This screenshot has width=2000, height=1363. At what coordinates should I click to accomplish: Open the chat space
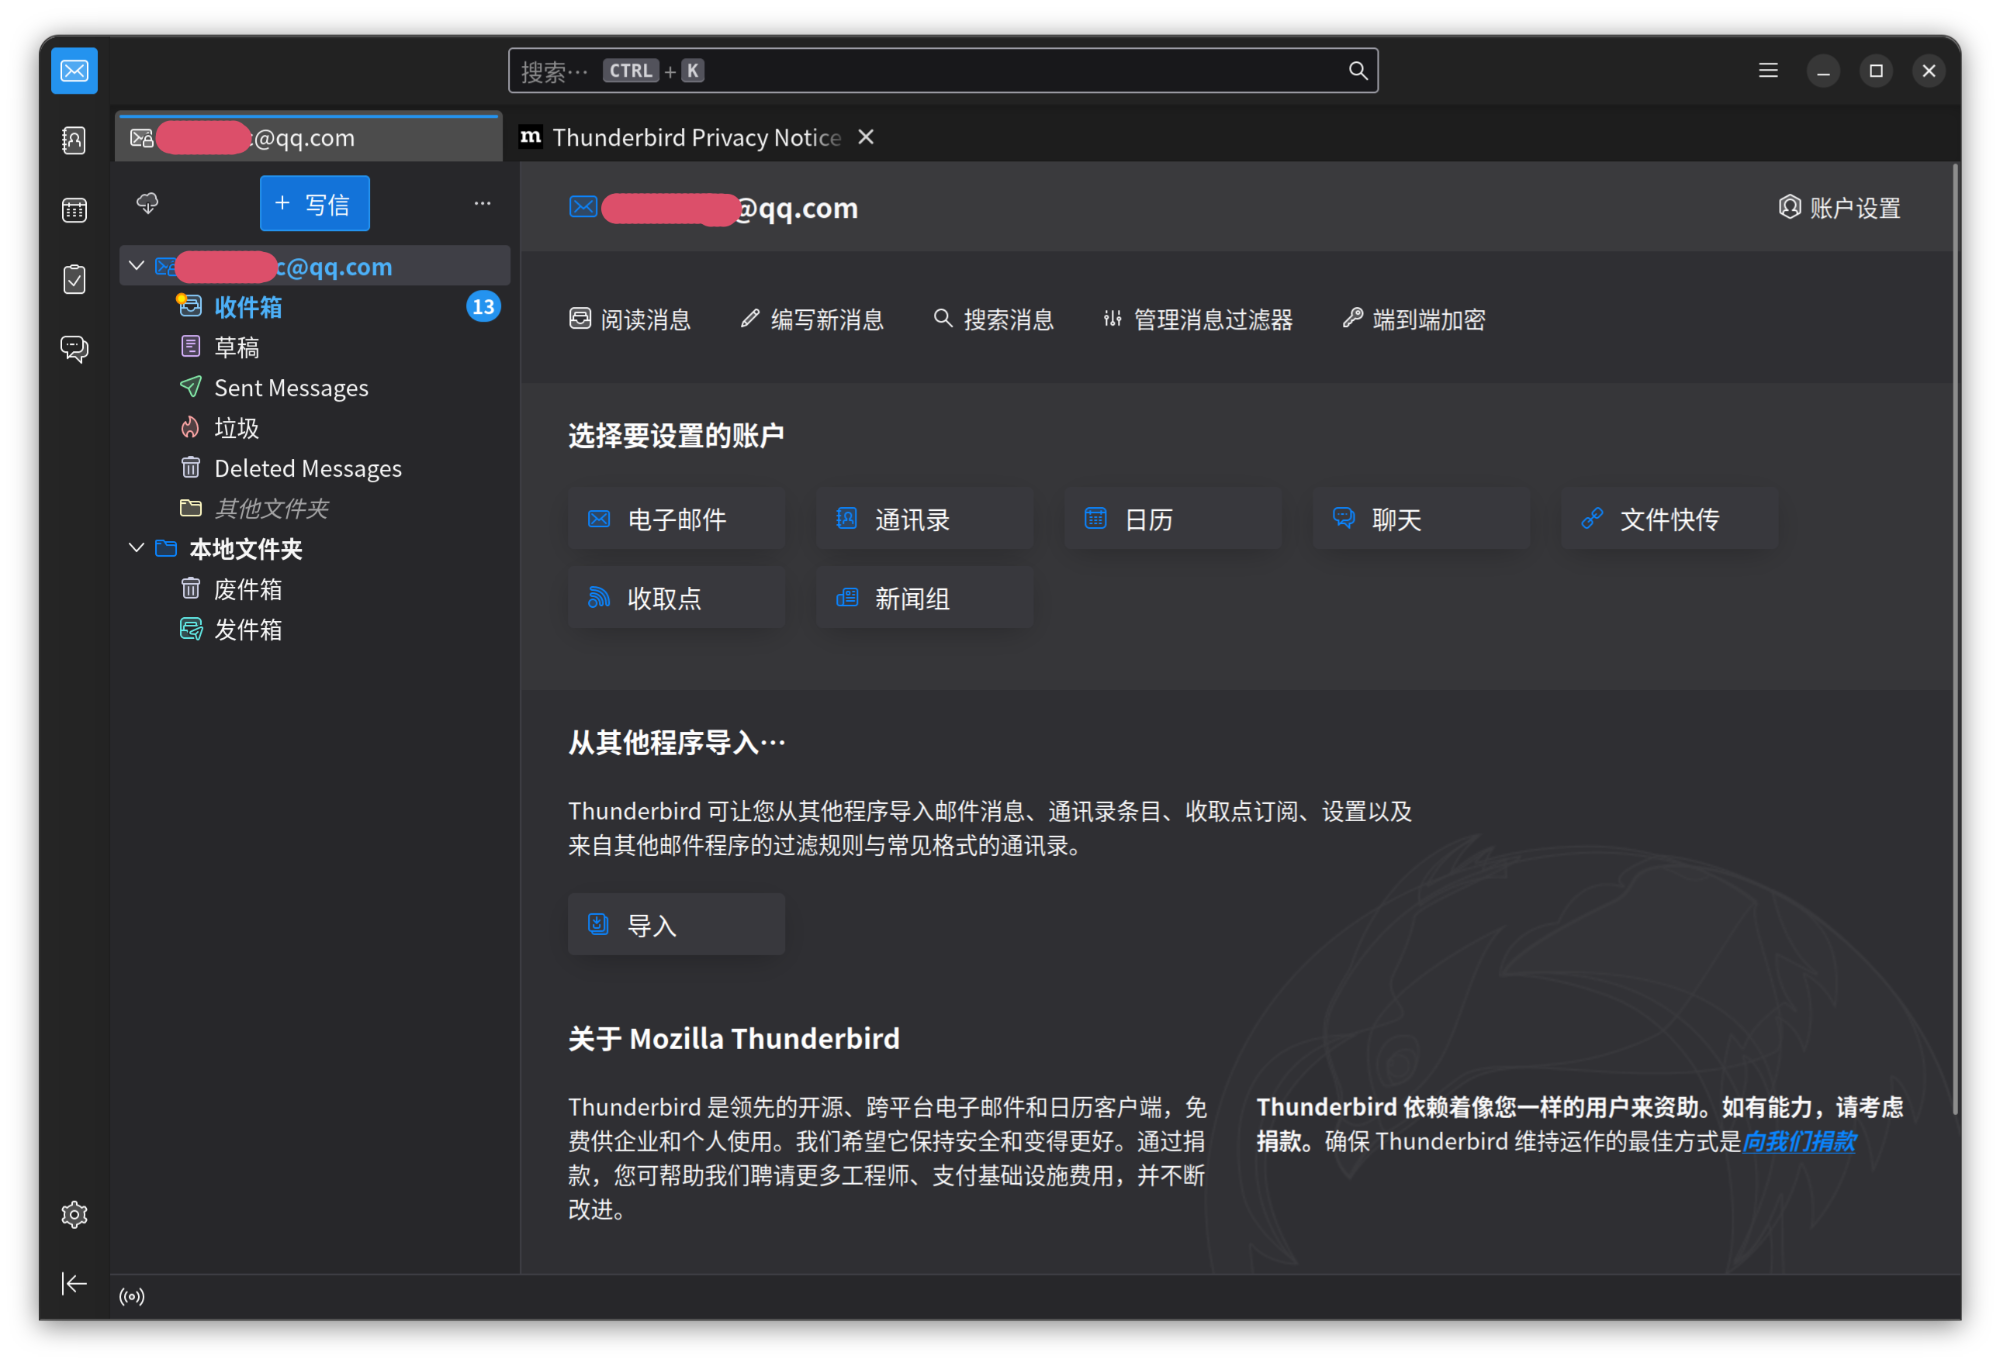tap(74, 348)
